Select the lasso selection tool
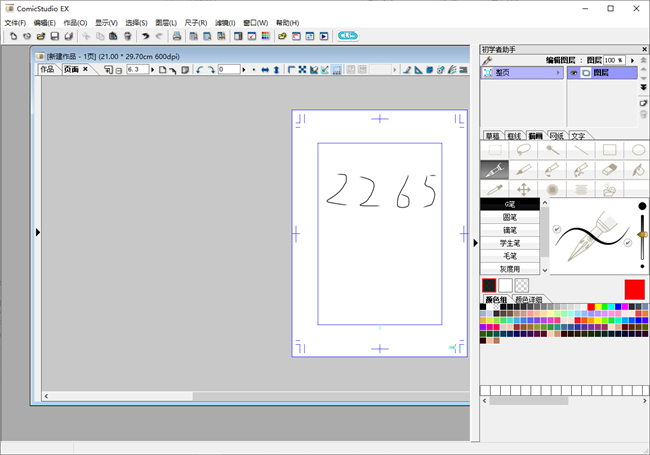 (523, 151)
